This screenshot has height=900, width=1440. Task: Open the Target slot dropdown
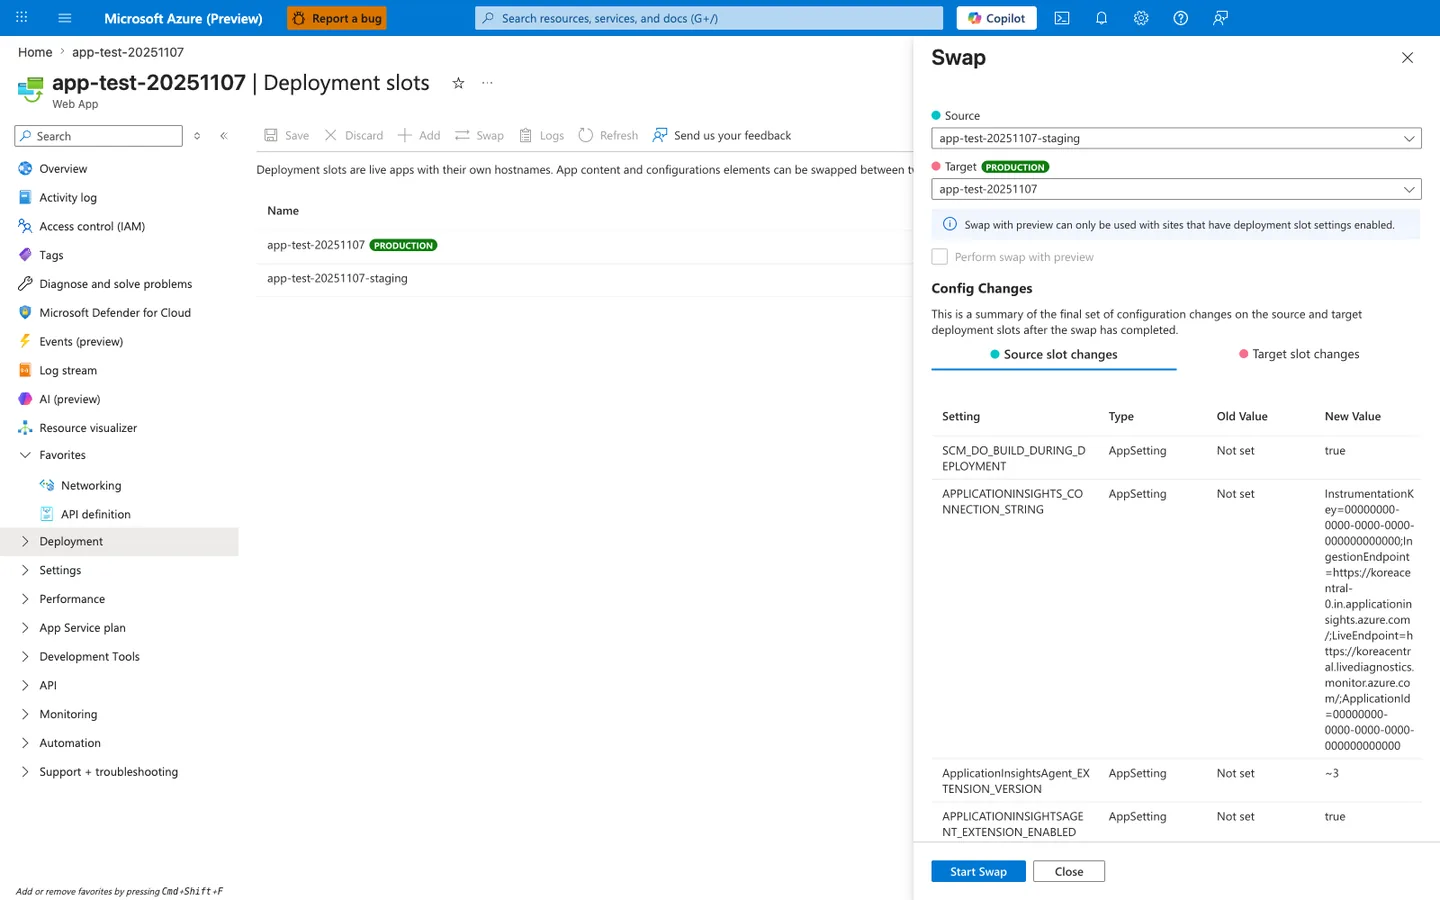point(1176,189)
